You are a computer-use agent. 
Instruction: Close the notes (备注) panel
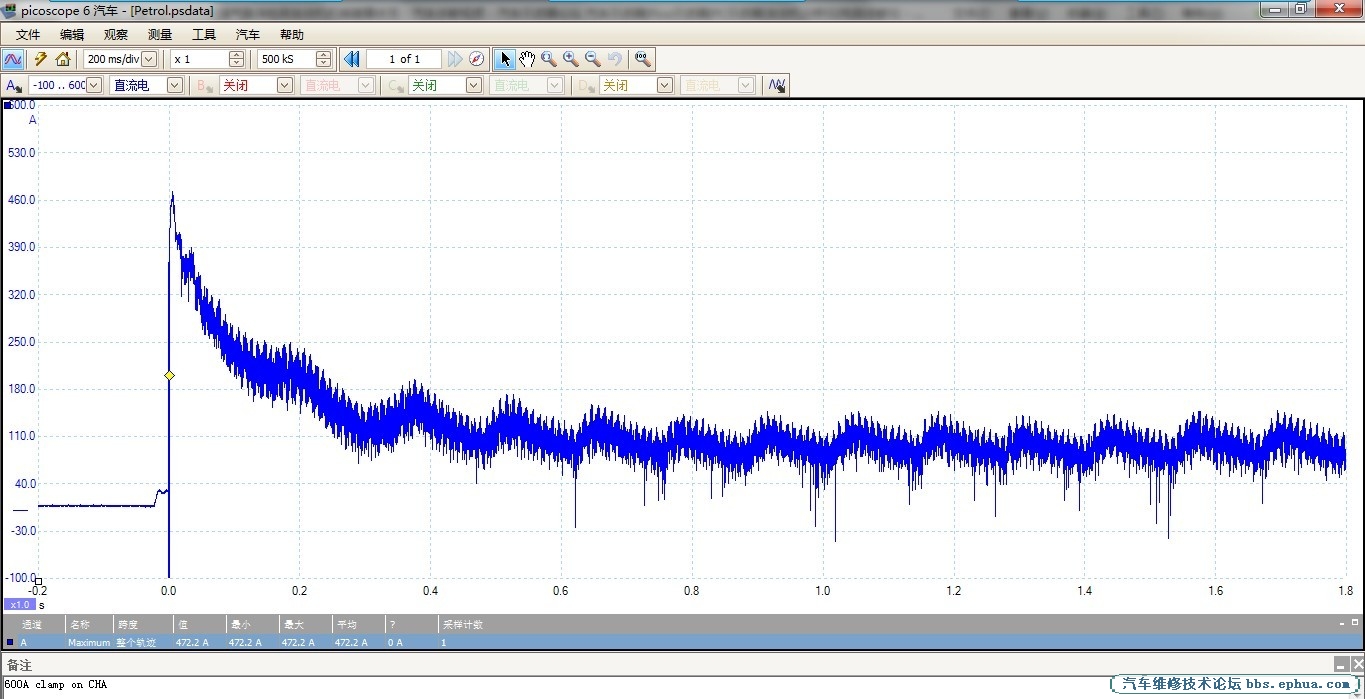(1357, 664)
